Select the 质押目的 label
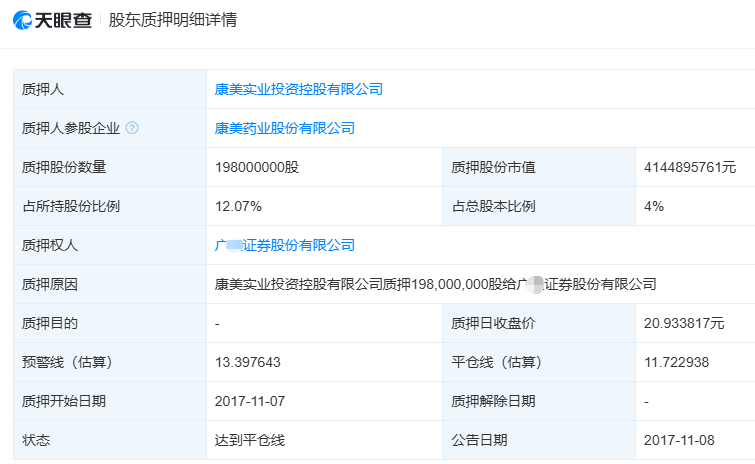This screenshot has width=755, height=464. [50, 323]
